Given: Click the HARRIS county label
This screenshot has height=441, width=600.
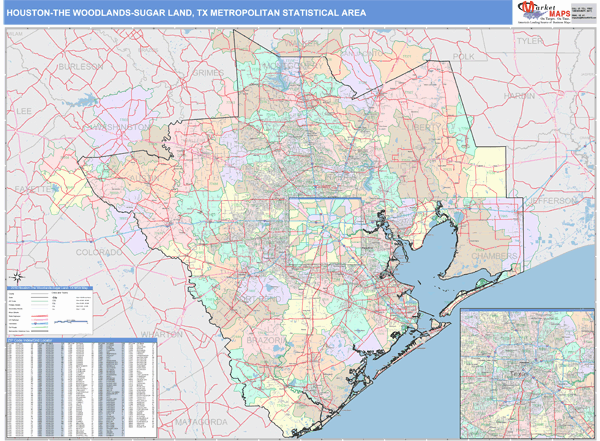Looking at the screenshot, I should pyautogui.click(x=341, y=178).
